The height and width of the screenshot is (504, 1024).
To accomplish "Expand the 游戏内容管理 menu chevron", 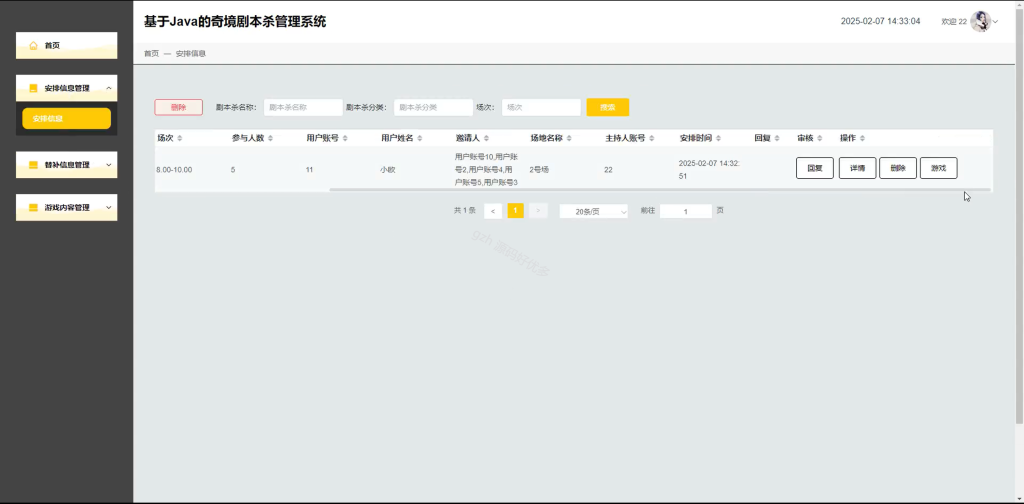I will pyautogui.click(x=108, y=208).
